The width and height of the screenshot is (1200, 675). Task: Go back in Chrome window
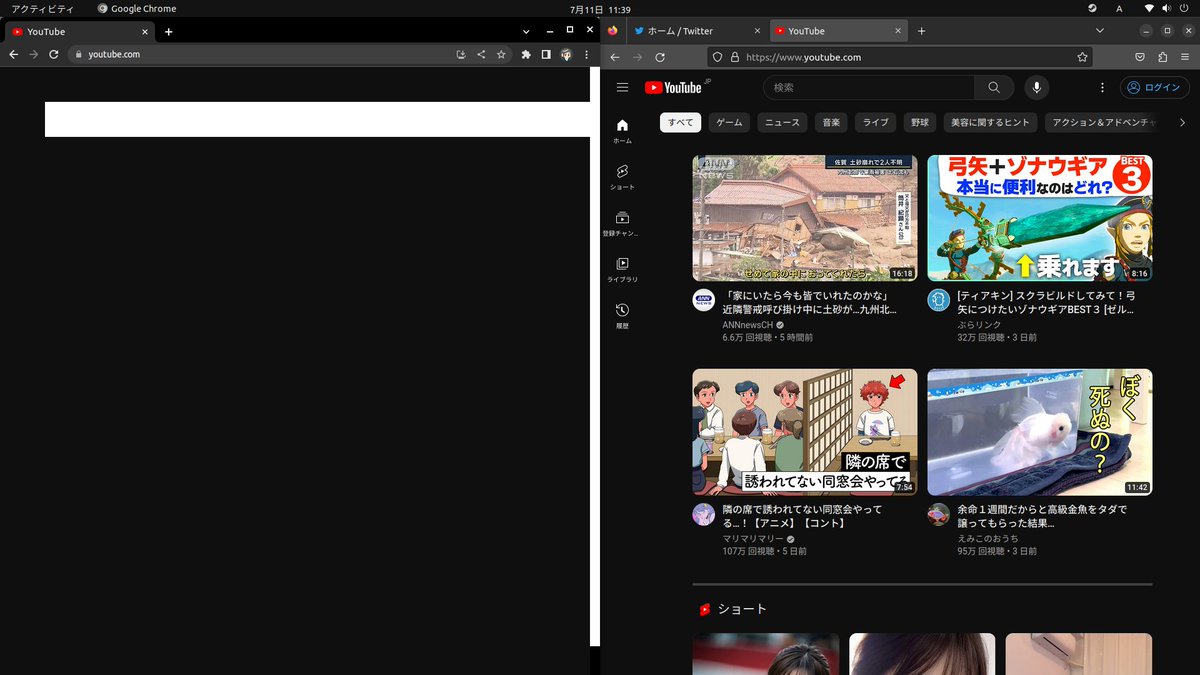coord(13,54)
